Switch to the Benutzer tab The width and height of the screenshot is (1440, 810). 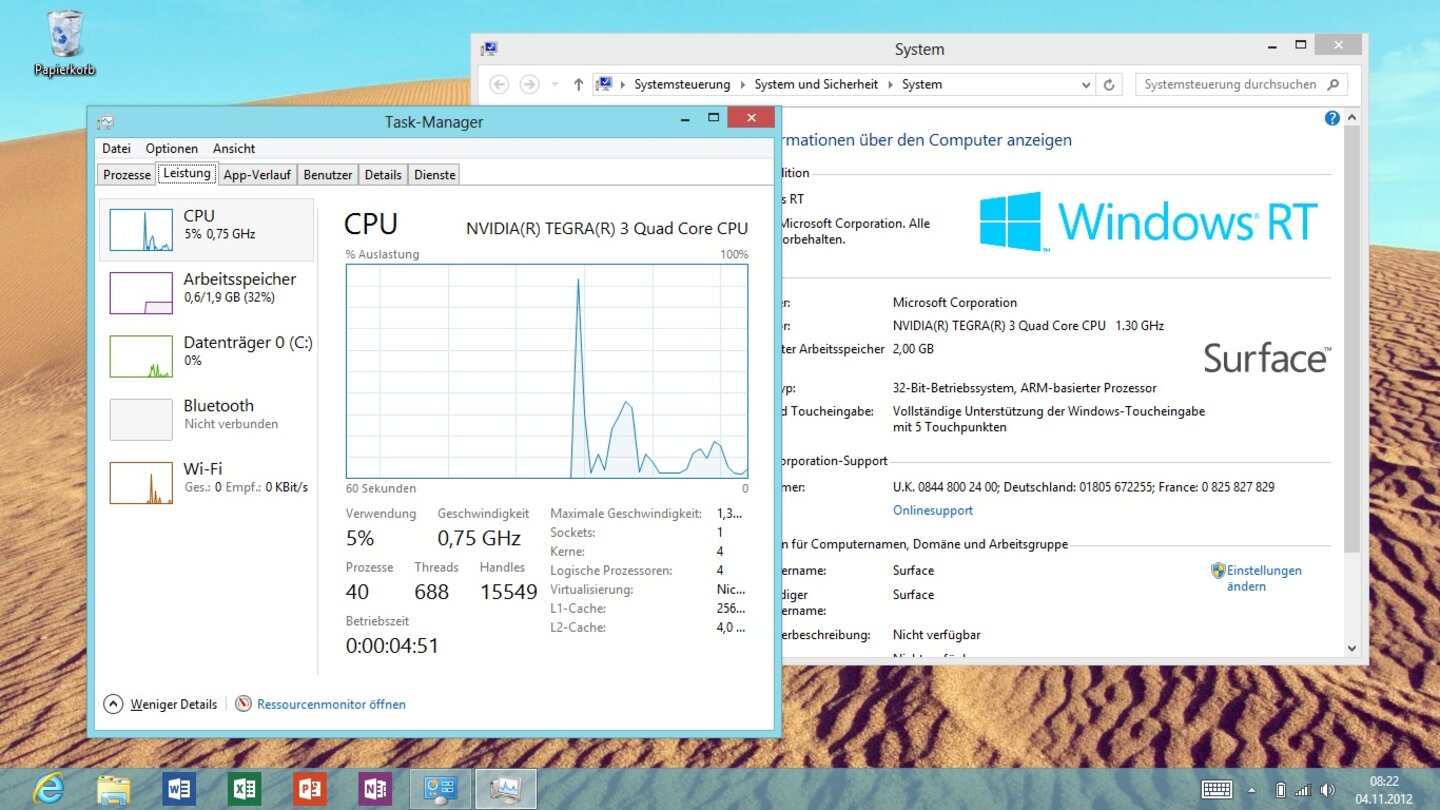328,175
